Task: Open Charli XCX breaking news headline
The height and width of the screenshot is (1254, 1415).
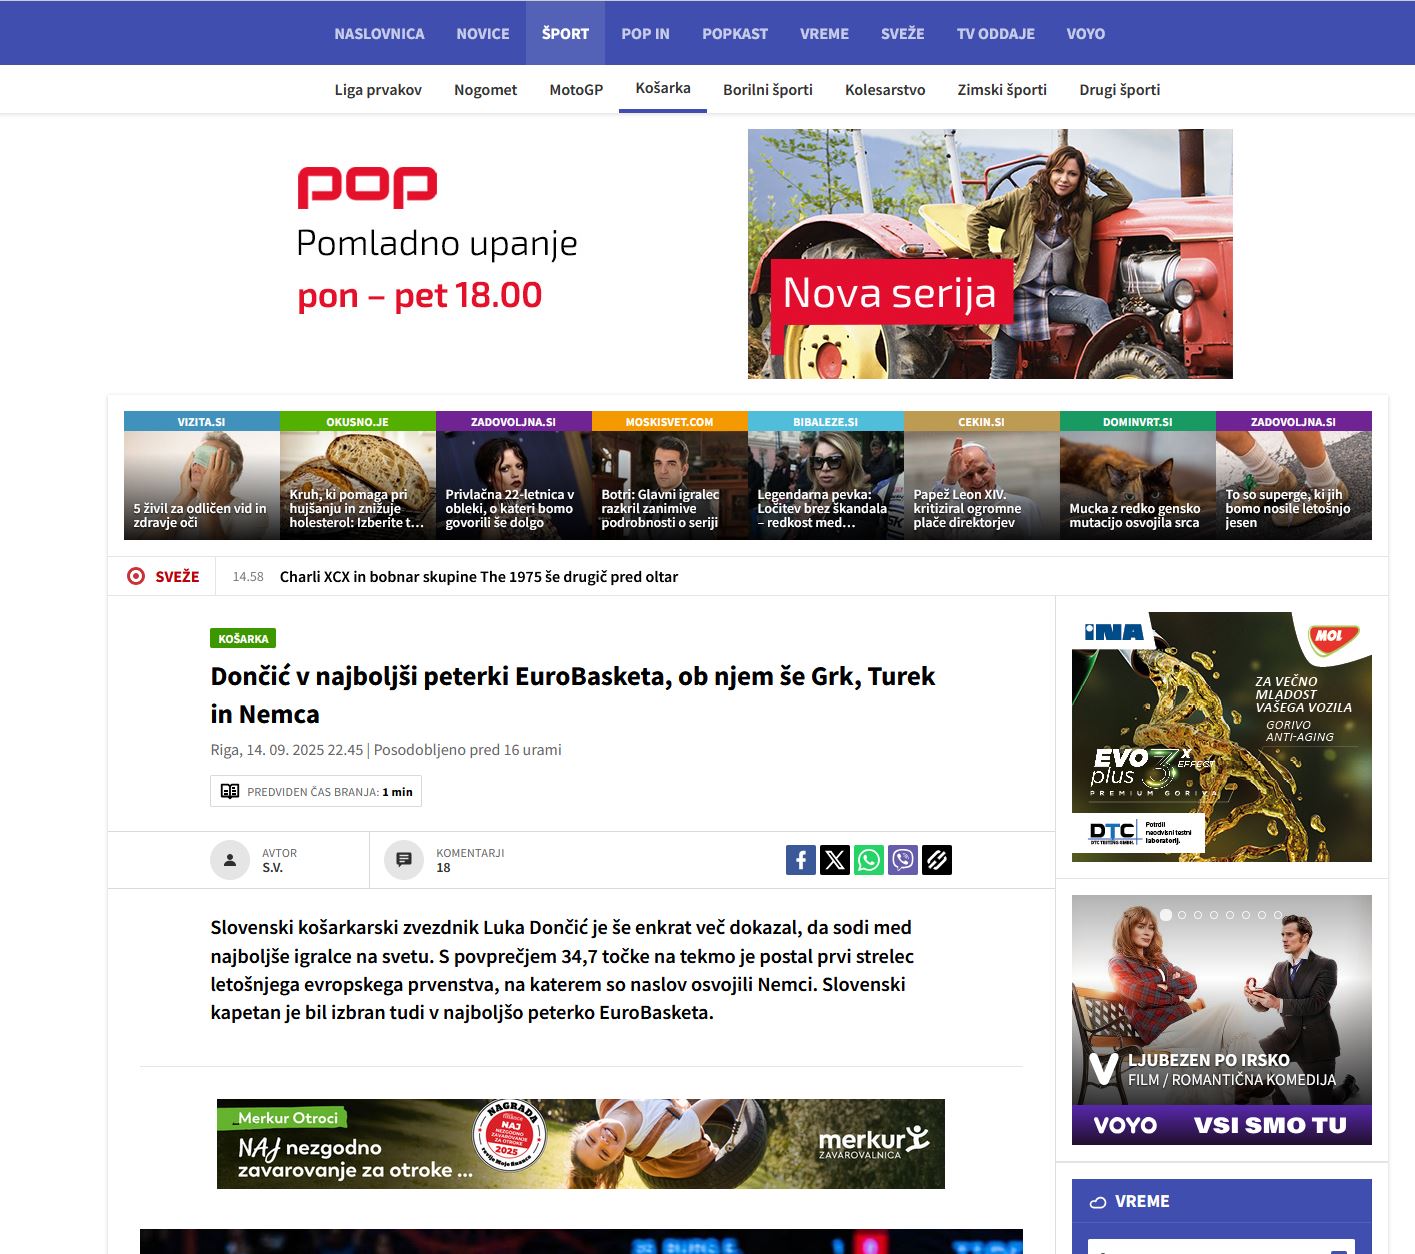Action: point(478,577)
